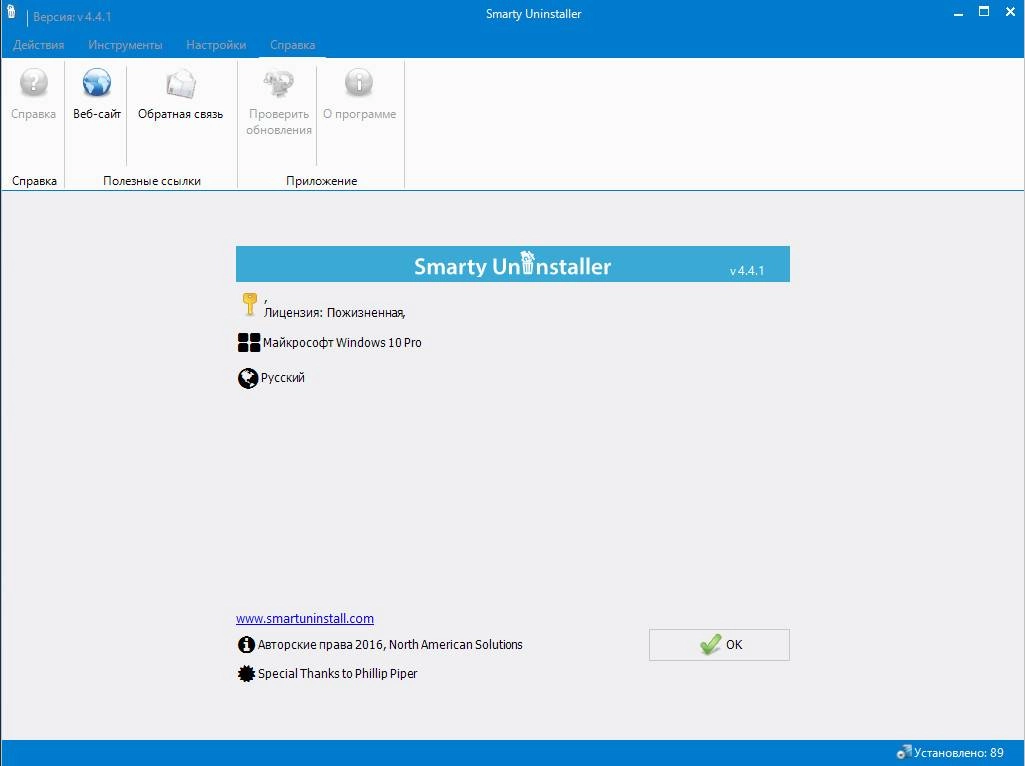Click the star badge beside Special Thanks
This screenshot has height=766, width=1025.
pos(246,674)
